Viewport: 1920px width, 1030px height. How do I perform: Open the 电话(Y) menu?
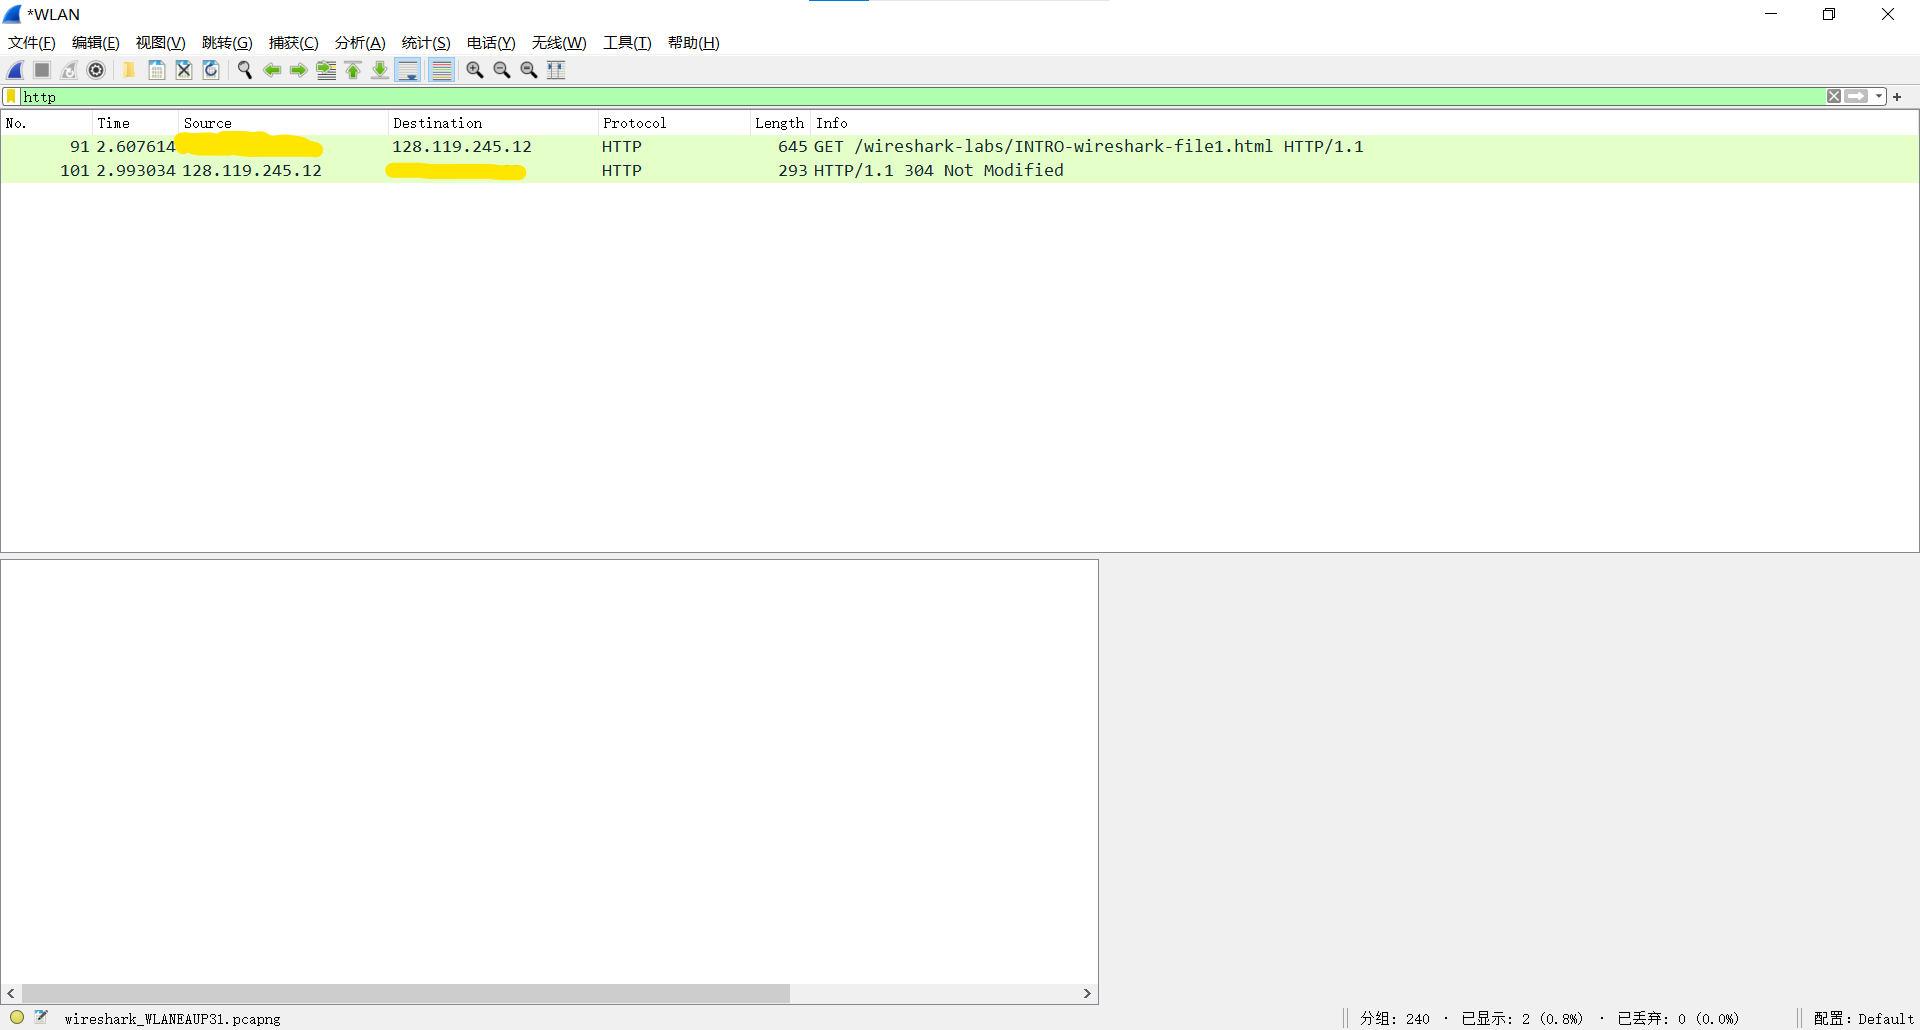[x=491, y=43]
